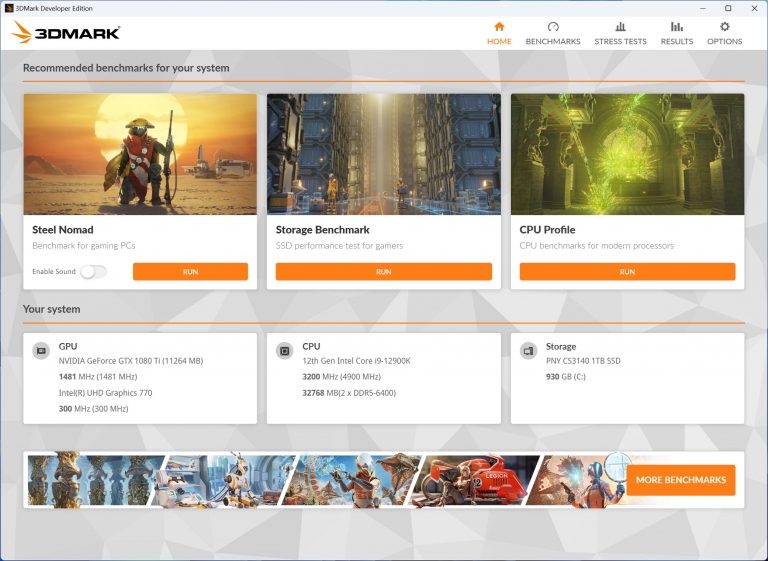
Task: Click the Home house icon
Action: 499,26
